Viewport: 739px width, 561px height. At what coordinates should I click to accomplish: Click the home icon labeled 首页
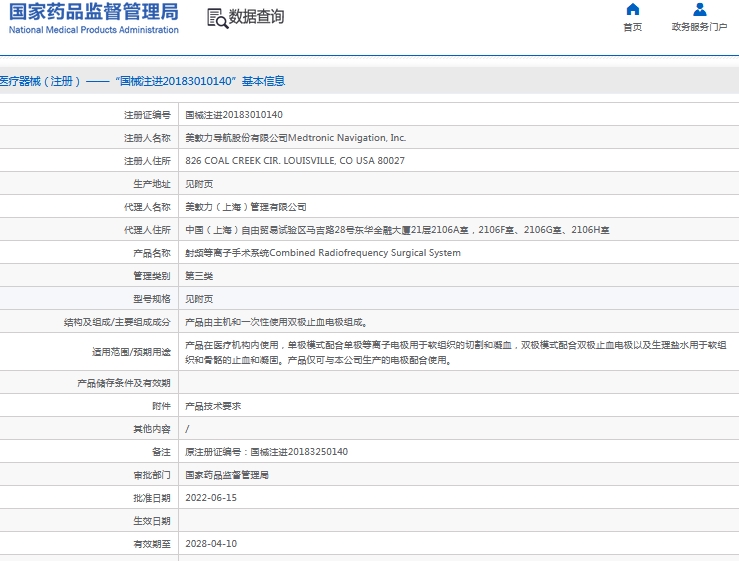632,9
